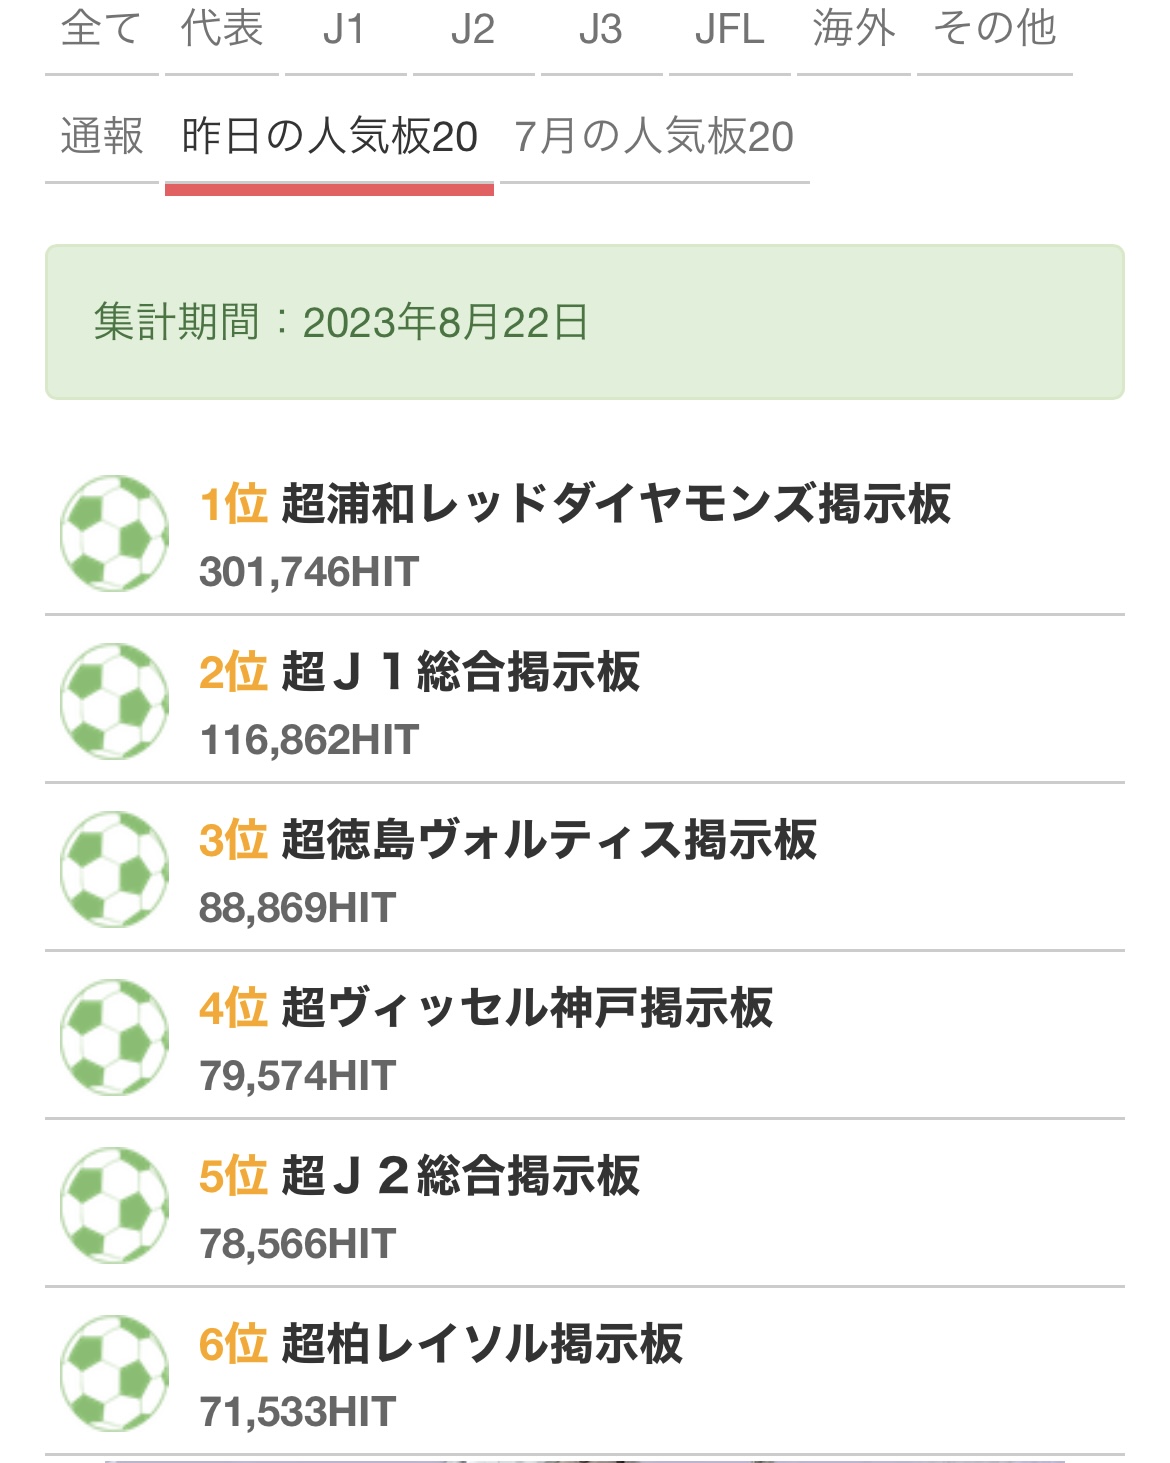Tap soccer ball icon beside 6位 柏レイソル
Image resolution: width=1170 pixels, height=1463 pixels.
coord(114,1373)
